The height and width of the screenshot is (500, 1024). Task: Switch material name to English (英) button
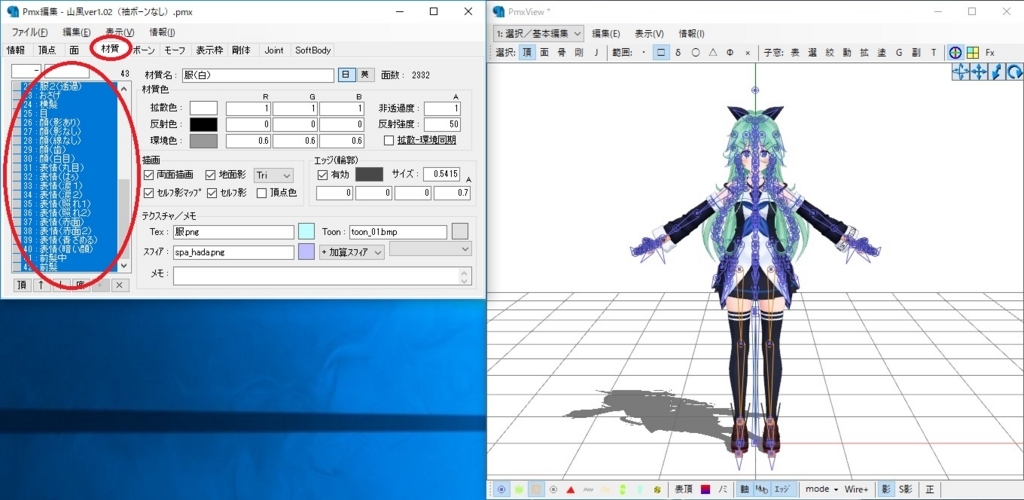pos(366,75)
